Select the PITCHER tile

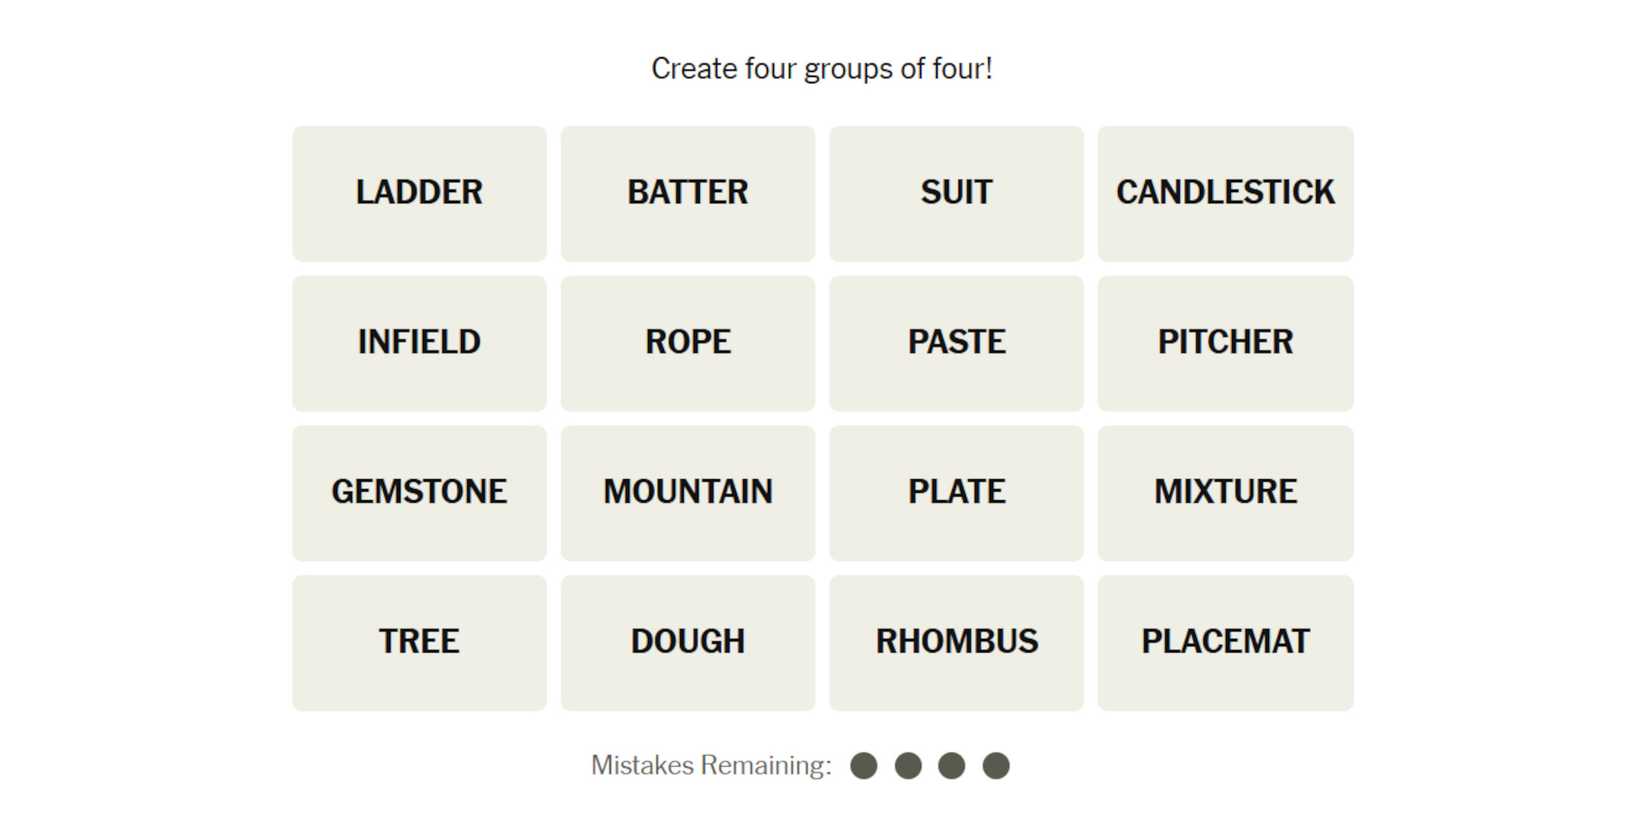(1225, 343)
